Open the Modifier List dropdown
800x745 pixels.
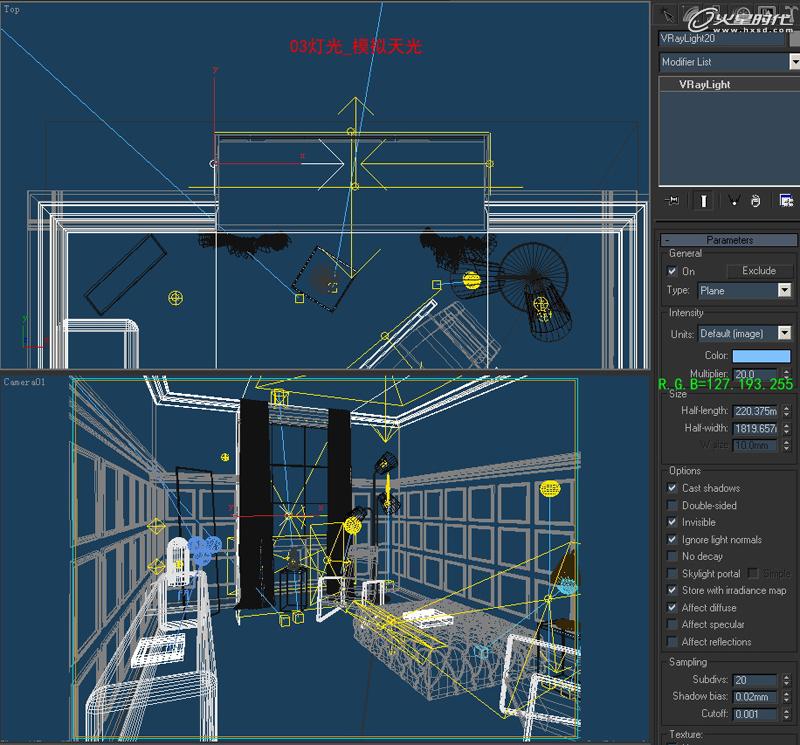pos(794,62)
